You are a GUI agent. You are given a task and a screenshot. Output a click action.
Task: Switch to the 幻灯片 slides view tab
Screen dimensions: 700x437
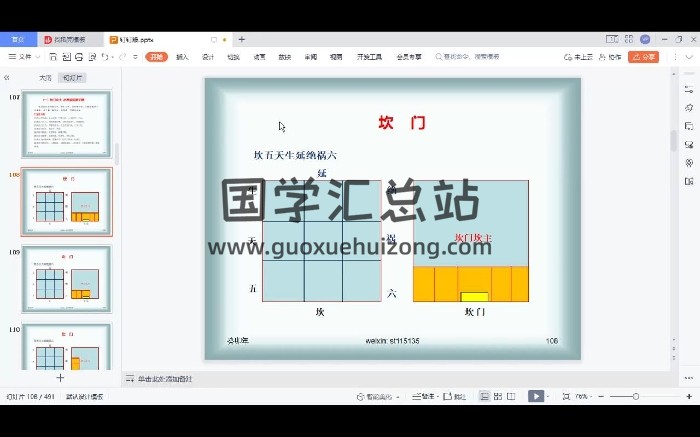(72, 78)
